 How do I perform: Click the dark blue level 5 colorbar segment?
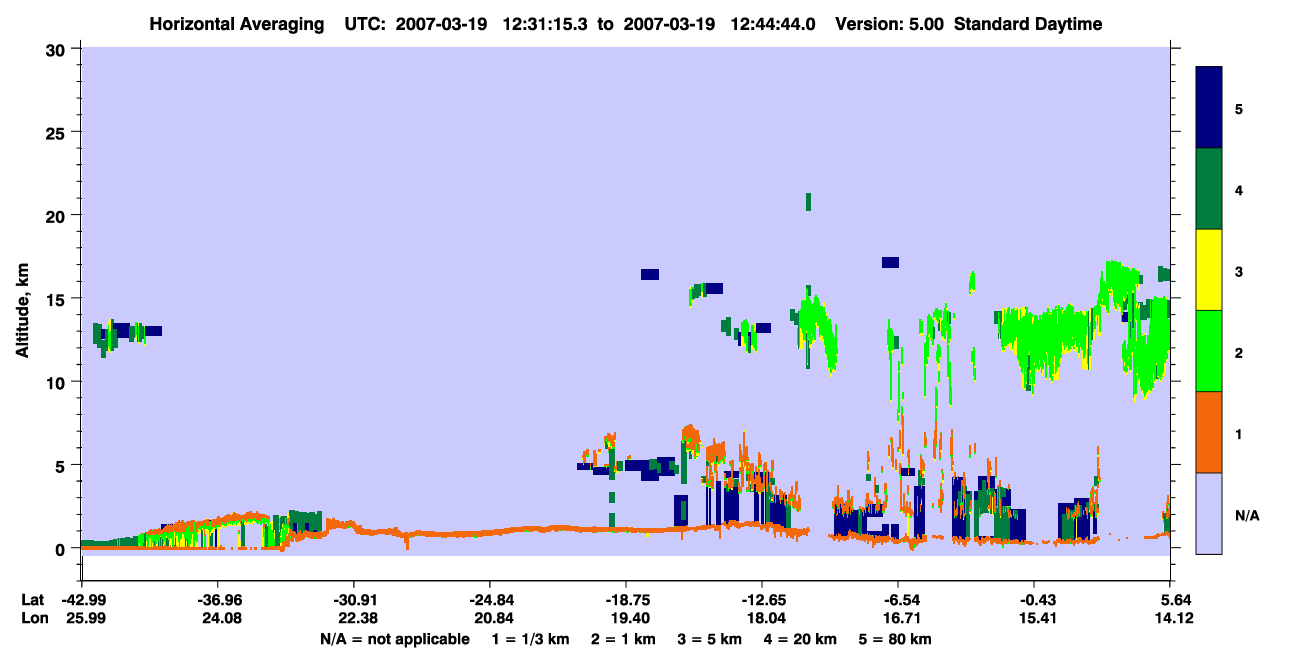pos(1209,107)
